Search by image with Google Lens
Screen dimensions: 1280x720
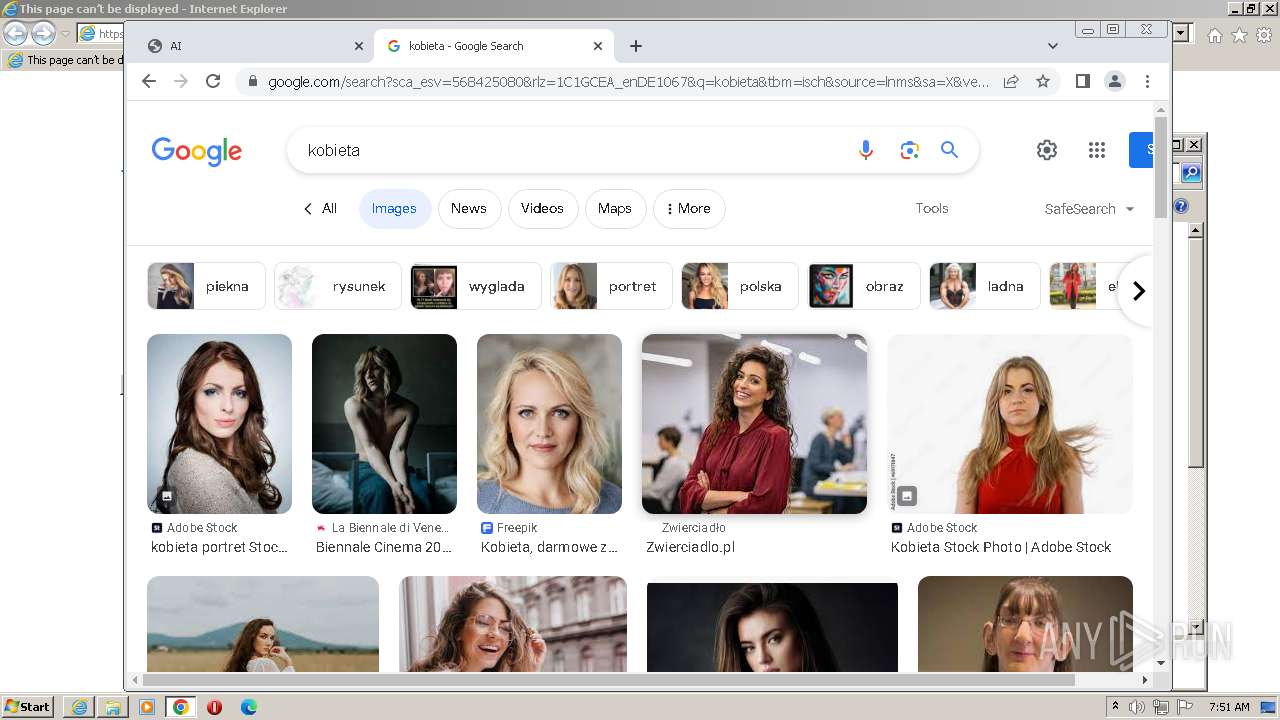coord(909,150)
